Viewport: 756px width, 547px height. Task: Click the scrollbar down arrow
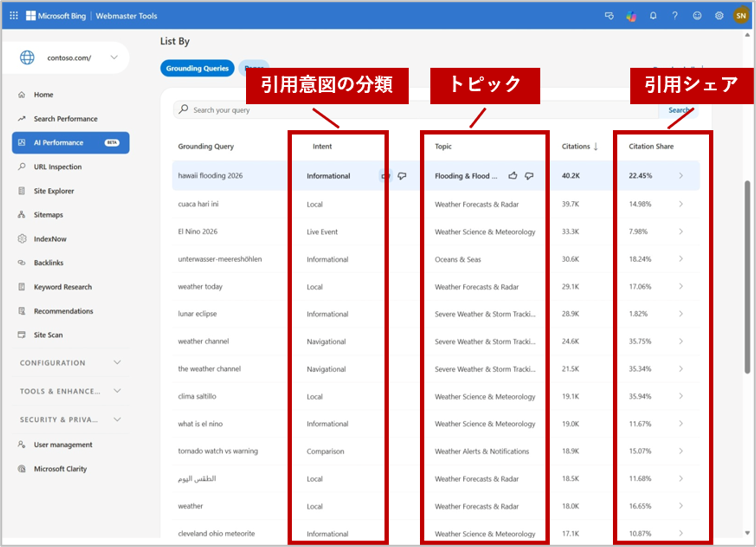pyautogui.click(x=747, y=533)
